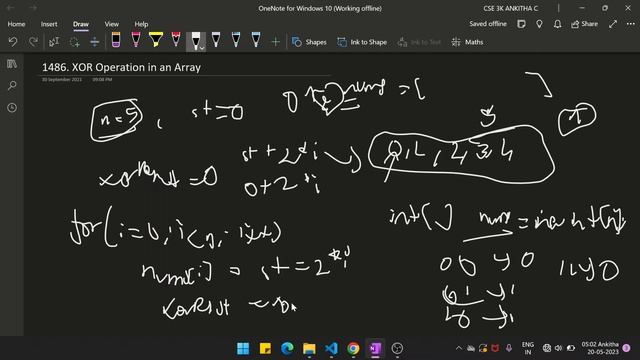640x360 pixels.
Task: Add a new pen with plus icon
Action: coord(276,42)
